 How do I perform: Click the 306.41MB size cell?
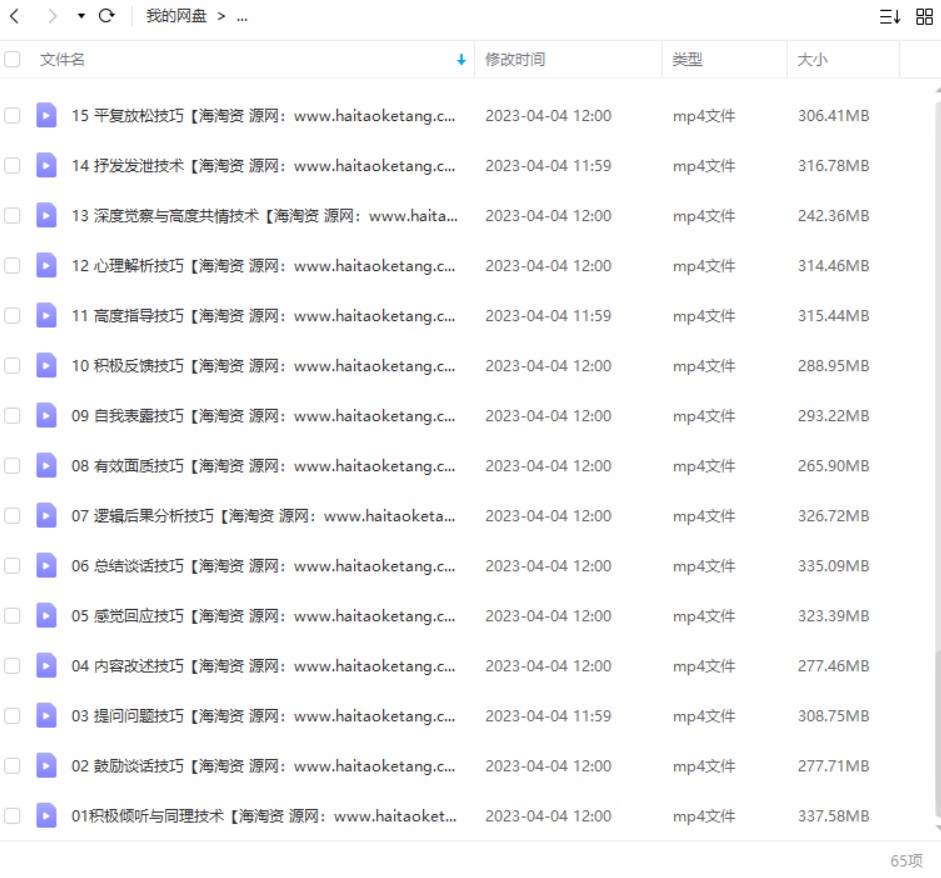[x=833, y=115]
